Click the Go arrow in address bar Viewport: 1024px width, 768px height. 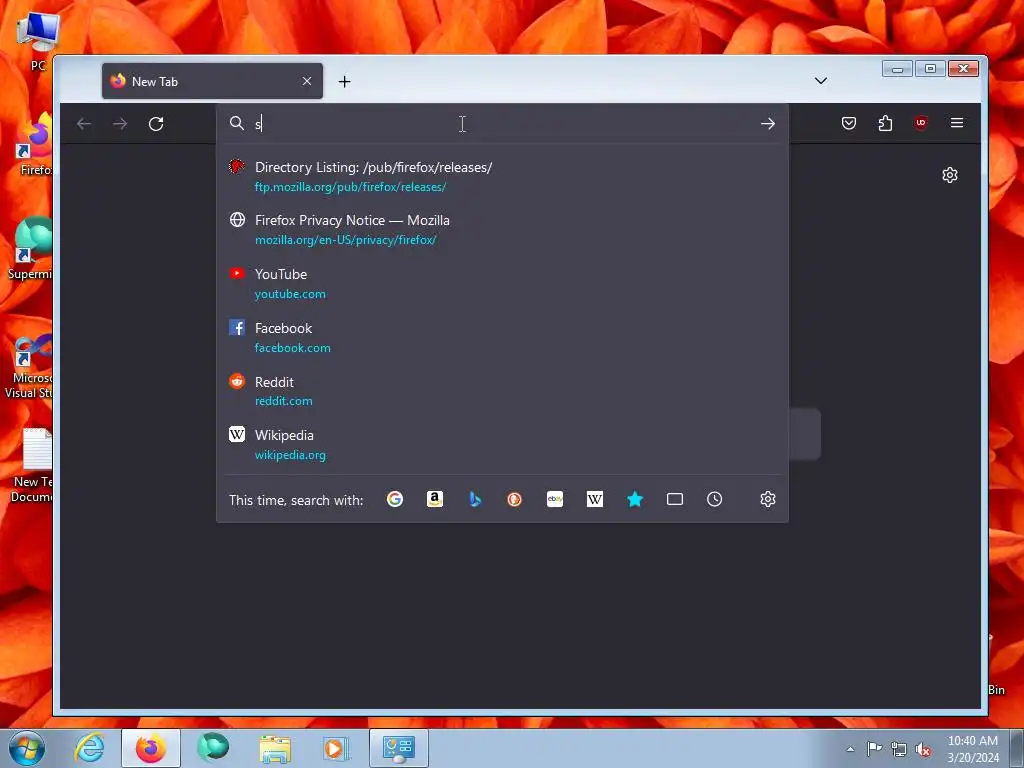pos(767,123)
